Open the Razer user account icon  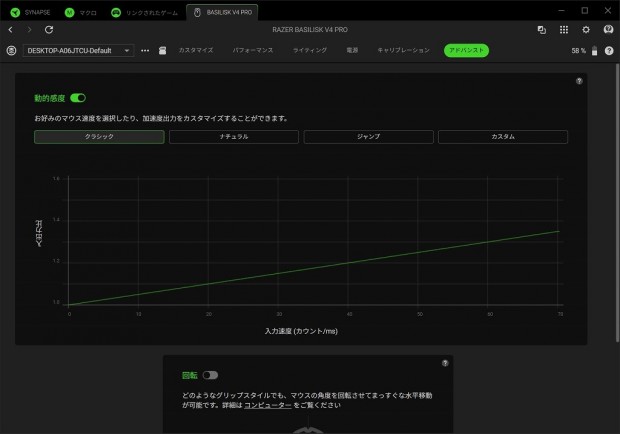click(x=608, y=30)
